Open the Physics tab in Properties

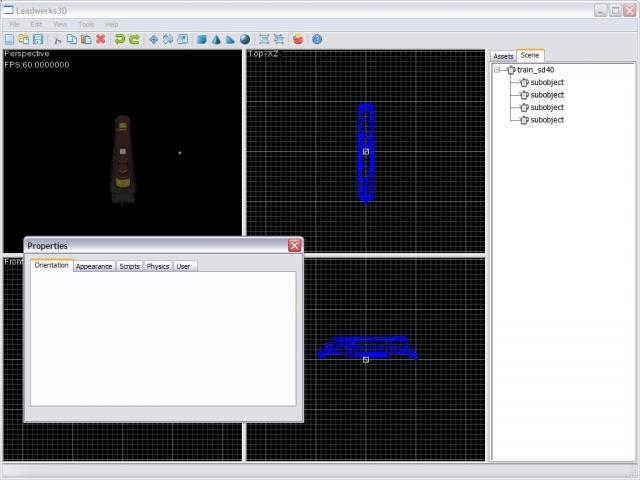tap(158, 266)
